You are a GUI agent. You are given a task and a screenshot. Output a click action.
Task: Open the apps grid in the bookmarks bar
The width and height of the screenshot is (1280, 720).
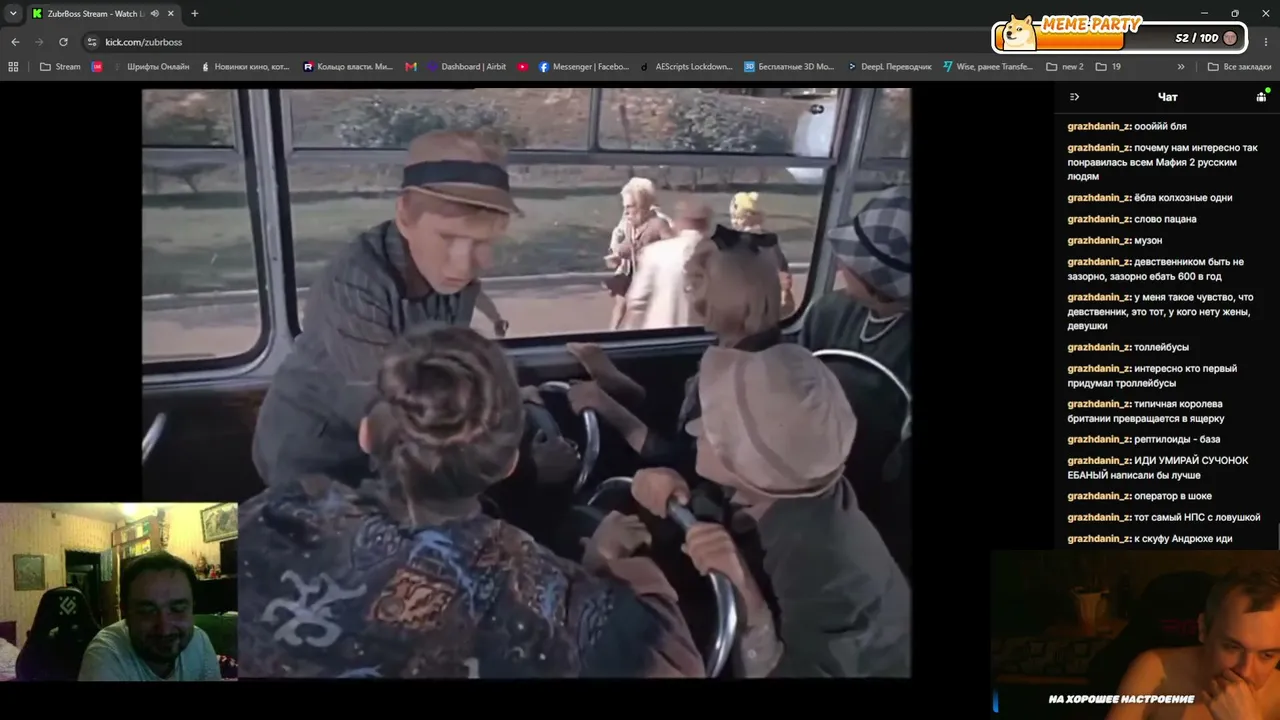tap(13, 67)
